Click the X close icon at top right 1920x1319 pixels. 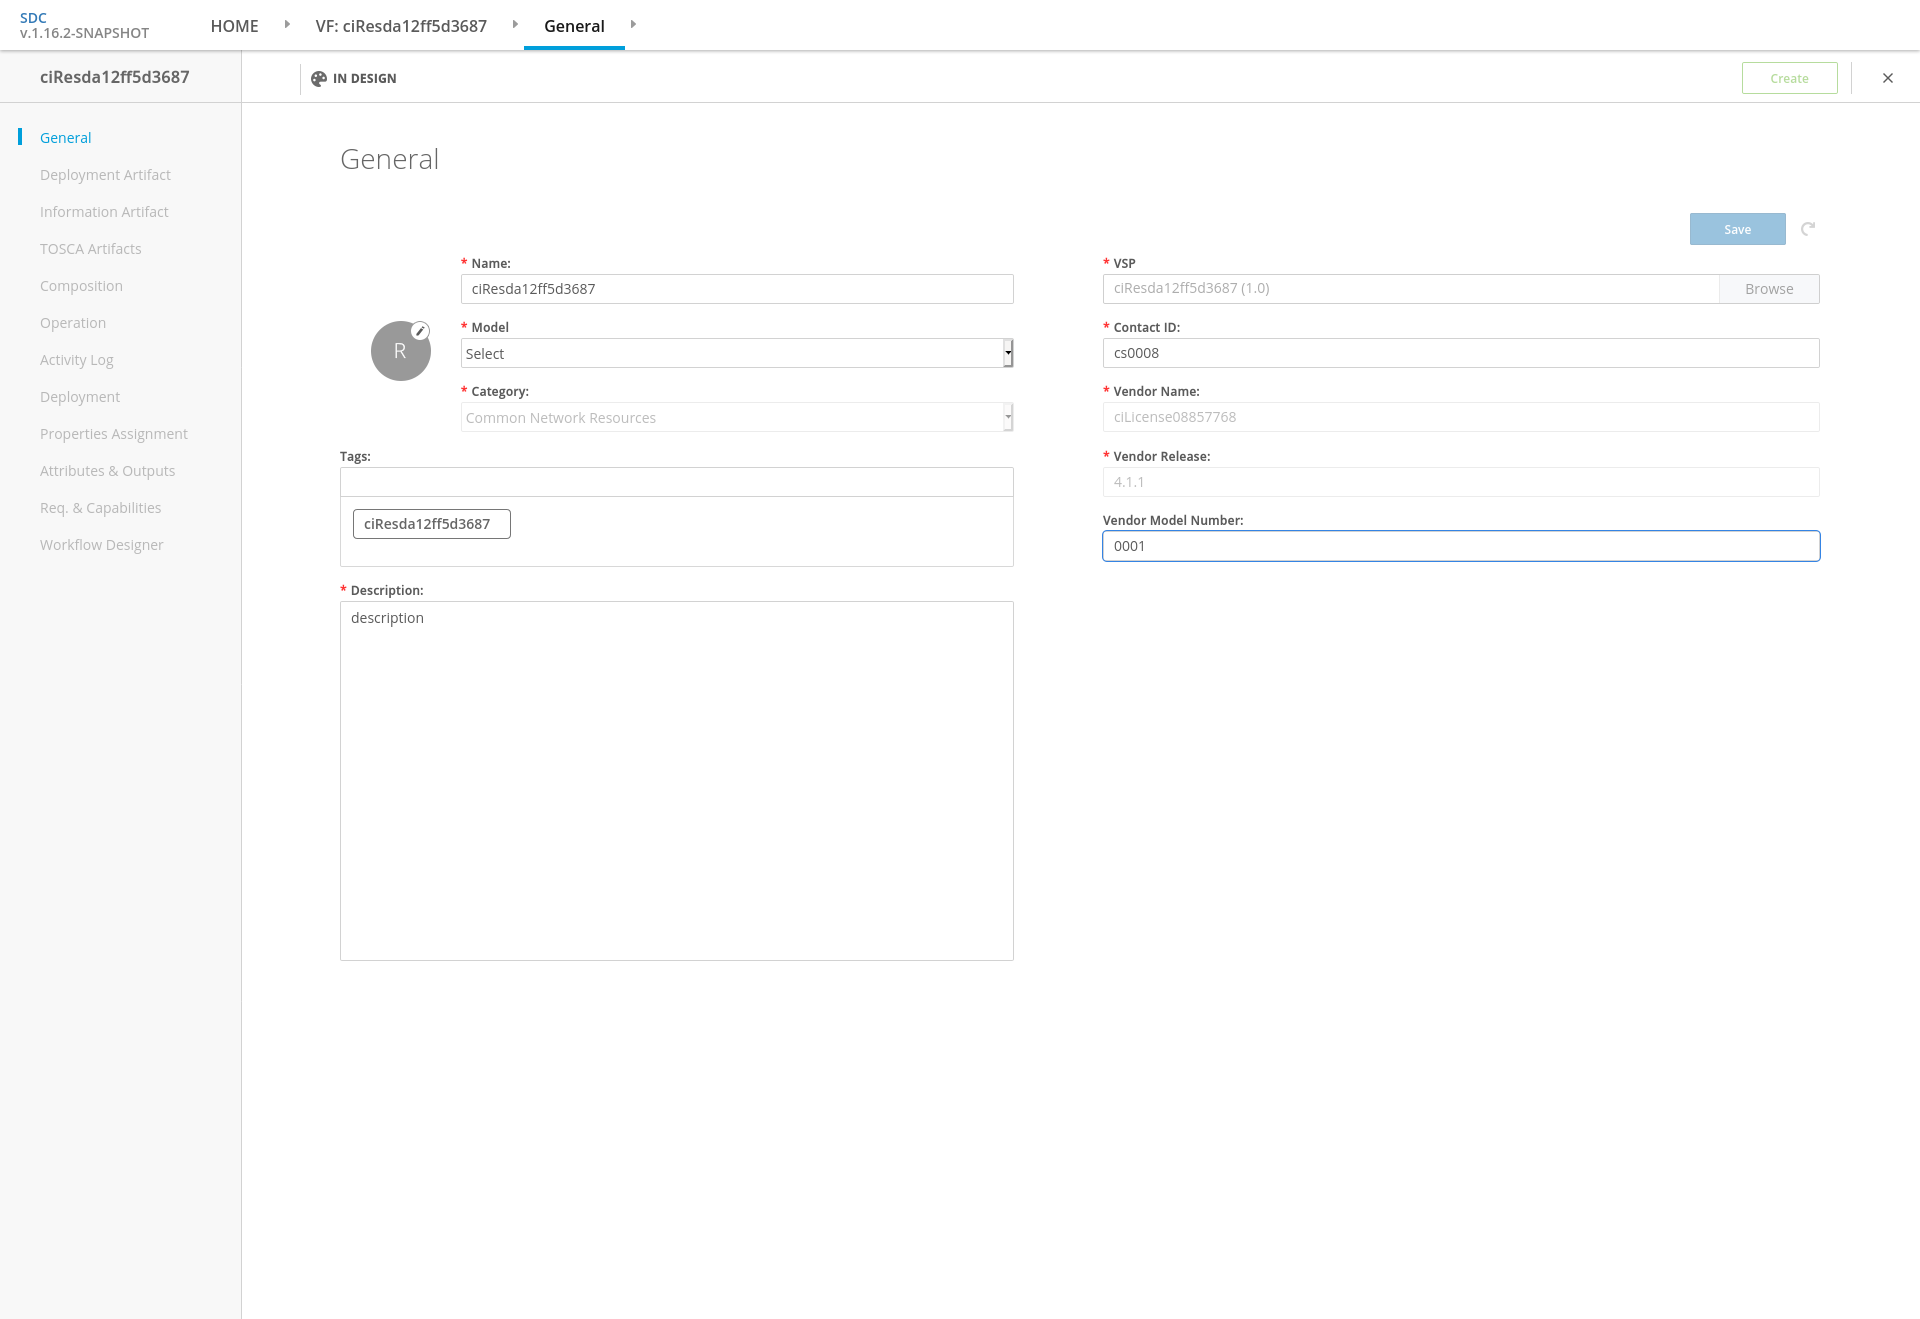pyautogui.click(x=1888, y=78)
